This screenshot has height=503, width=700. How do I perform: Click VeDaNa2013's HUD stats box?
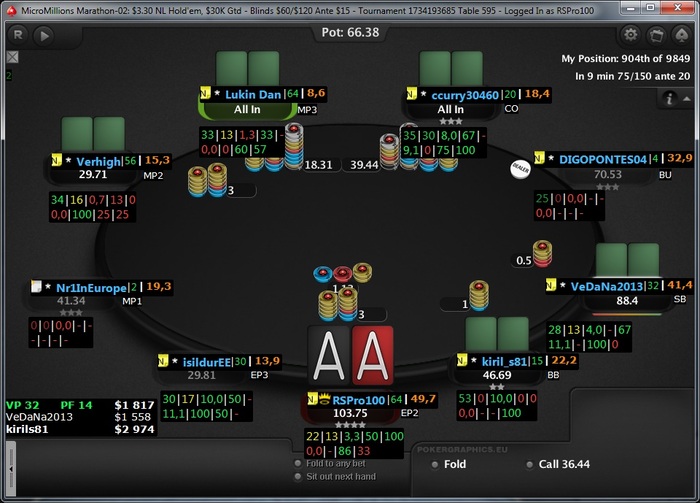(589, 337)
